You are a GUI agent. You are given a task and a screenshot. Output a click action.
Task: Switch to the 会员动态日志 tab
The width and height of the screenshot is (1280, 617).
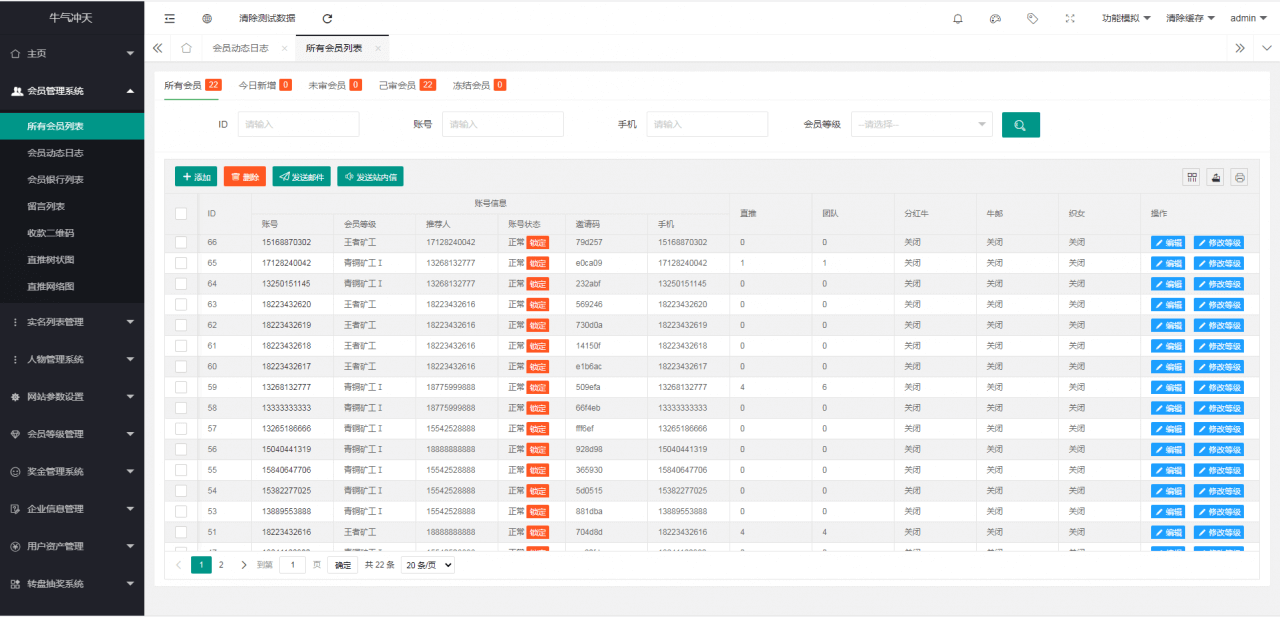[240, 48]
